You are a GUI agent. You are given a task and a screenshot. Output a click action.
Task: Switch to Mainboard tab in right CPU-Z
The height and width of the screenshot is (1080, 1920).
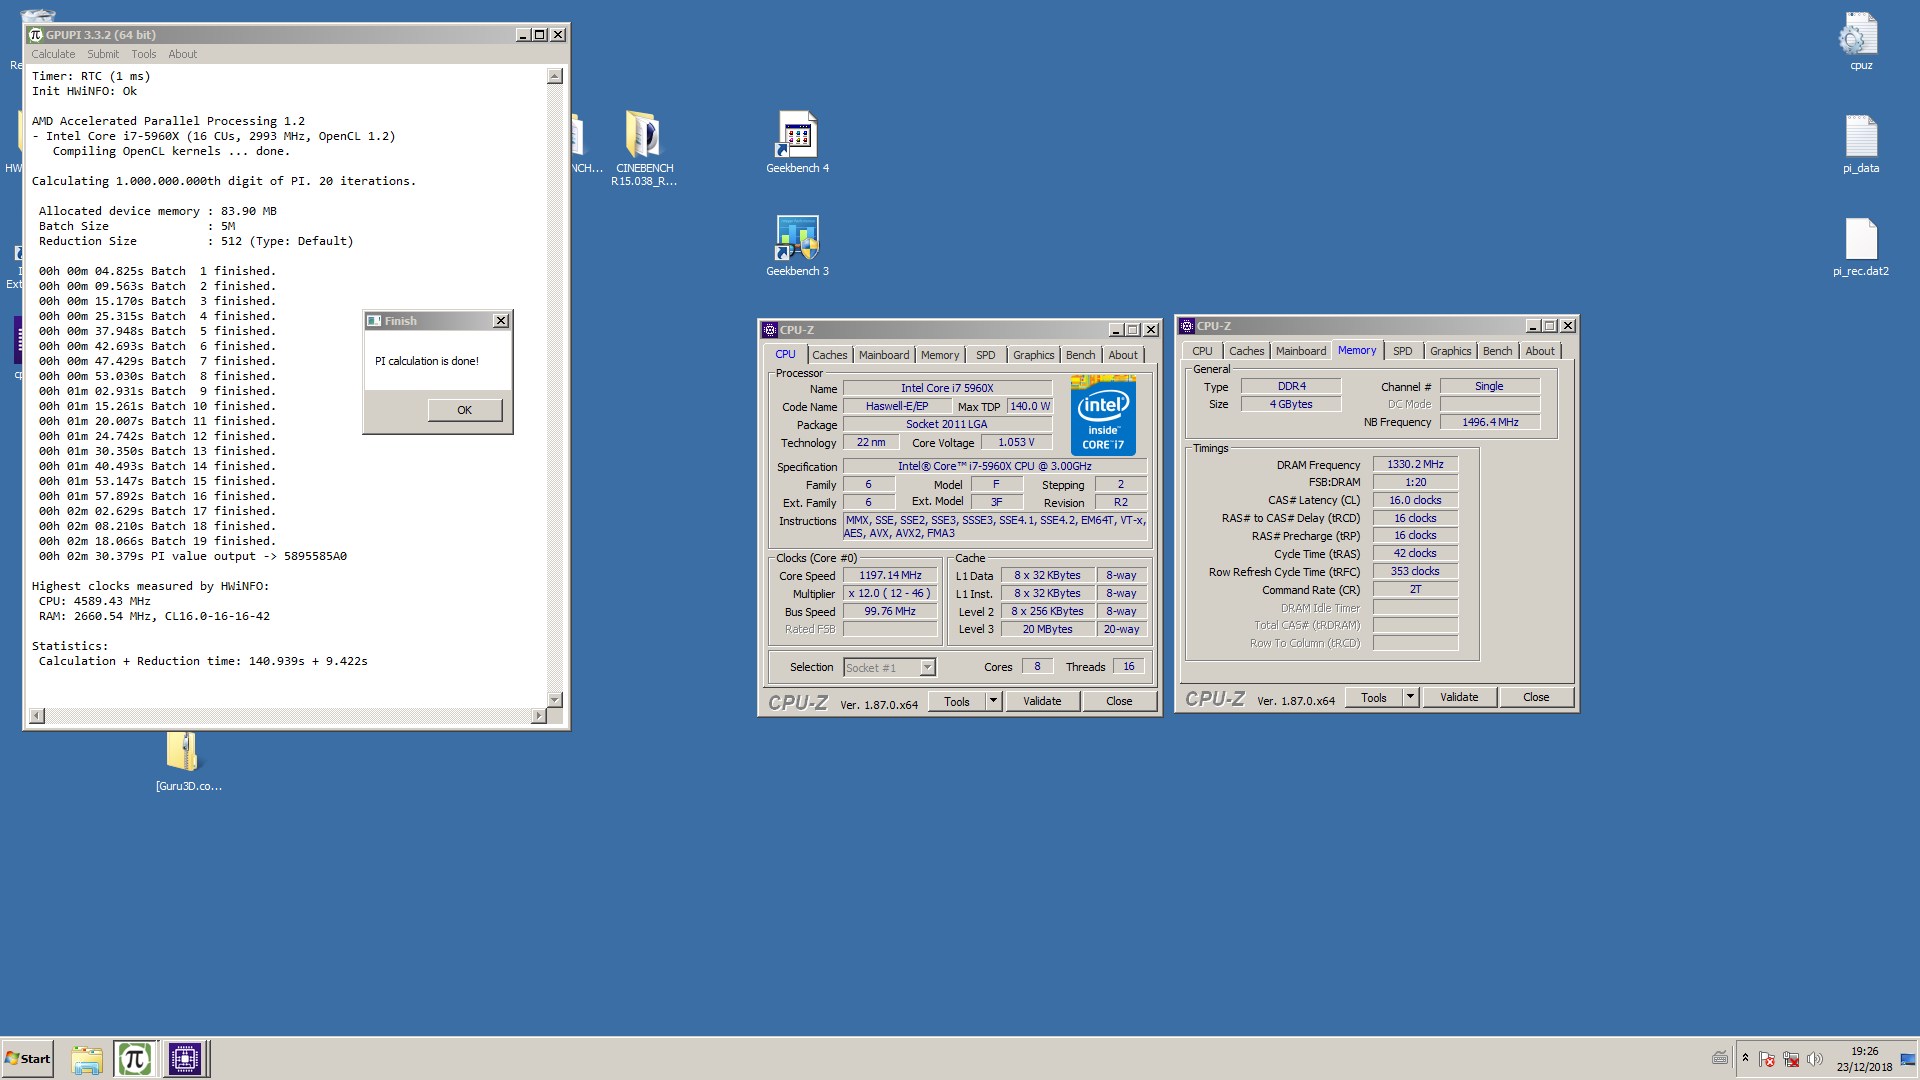pos(1301,351)
